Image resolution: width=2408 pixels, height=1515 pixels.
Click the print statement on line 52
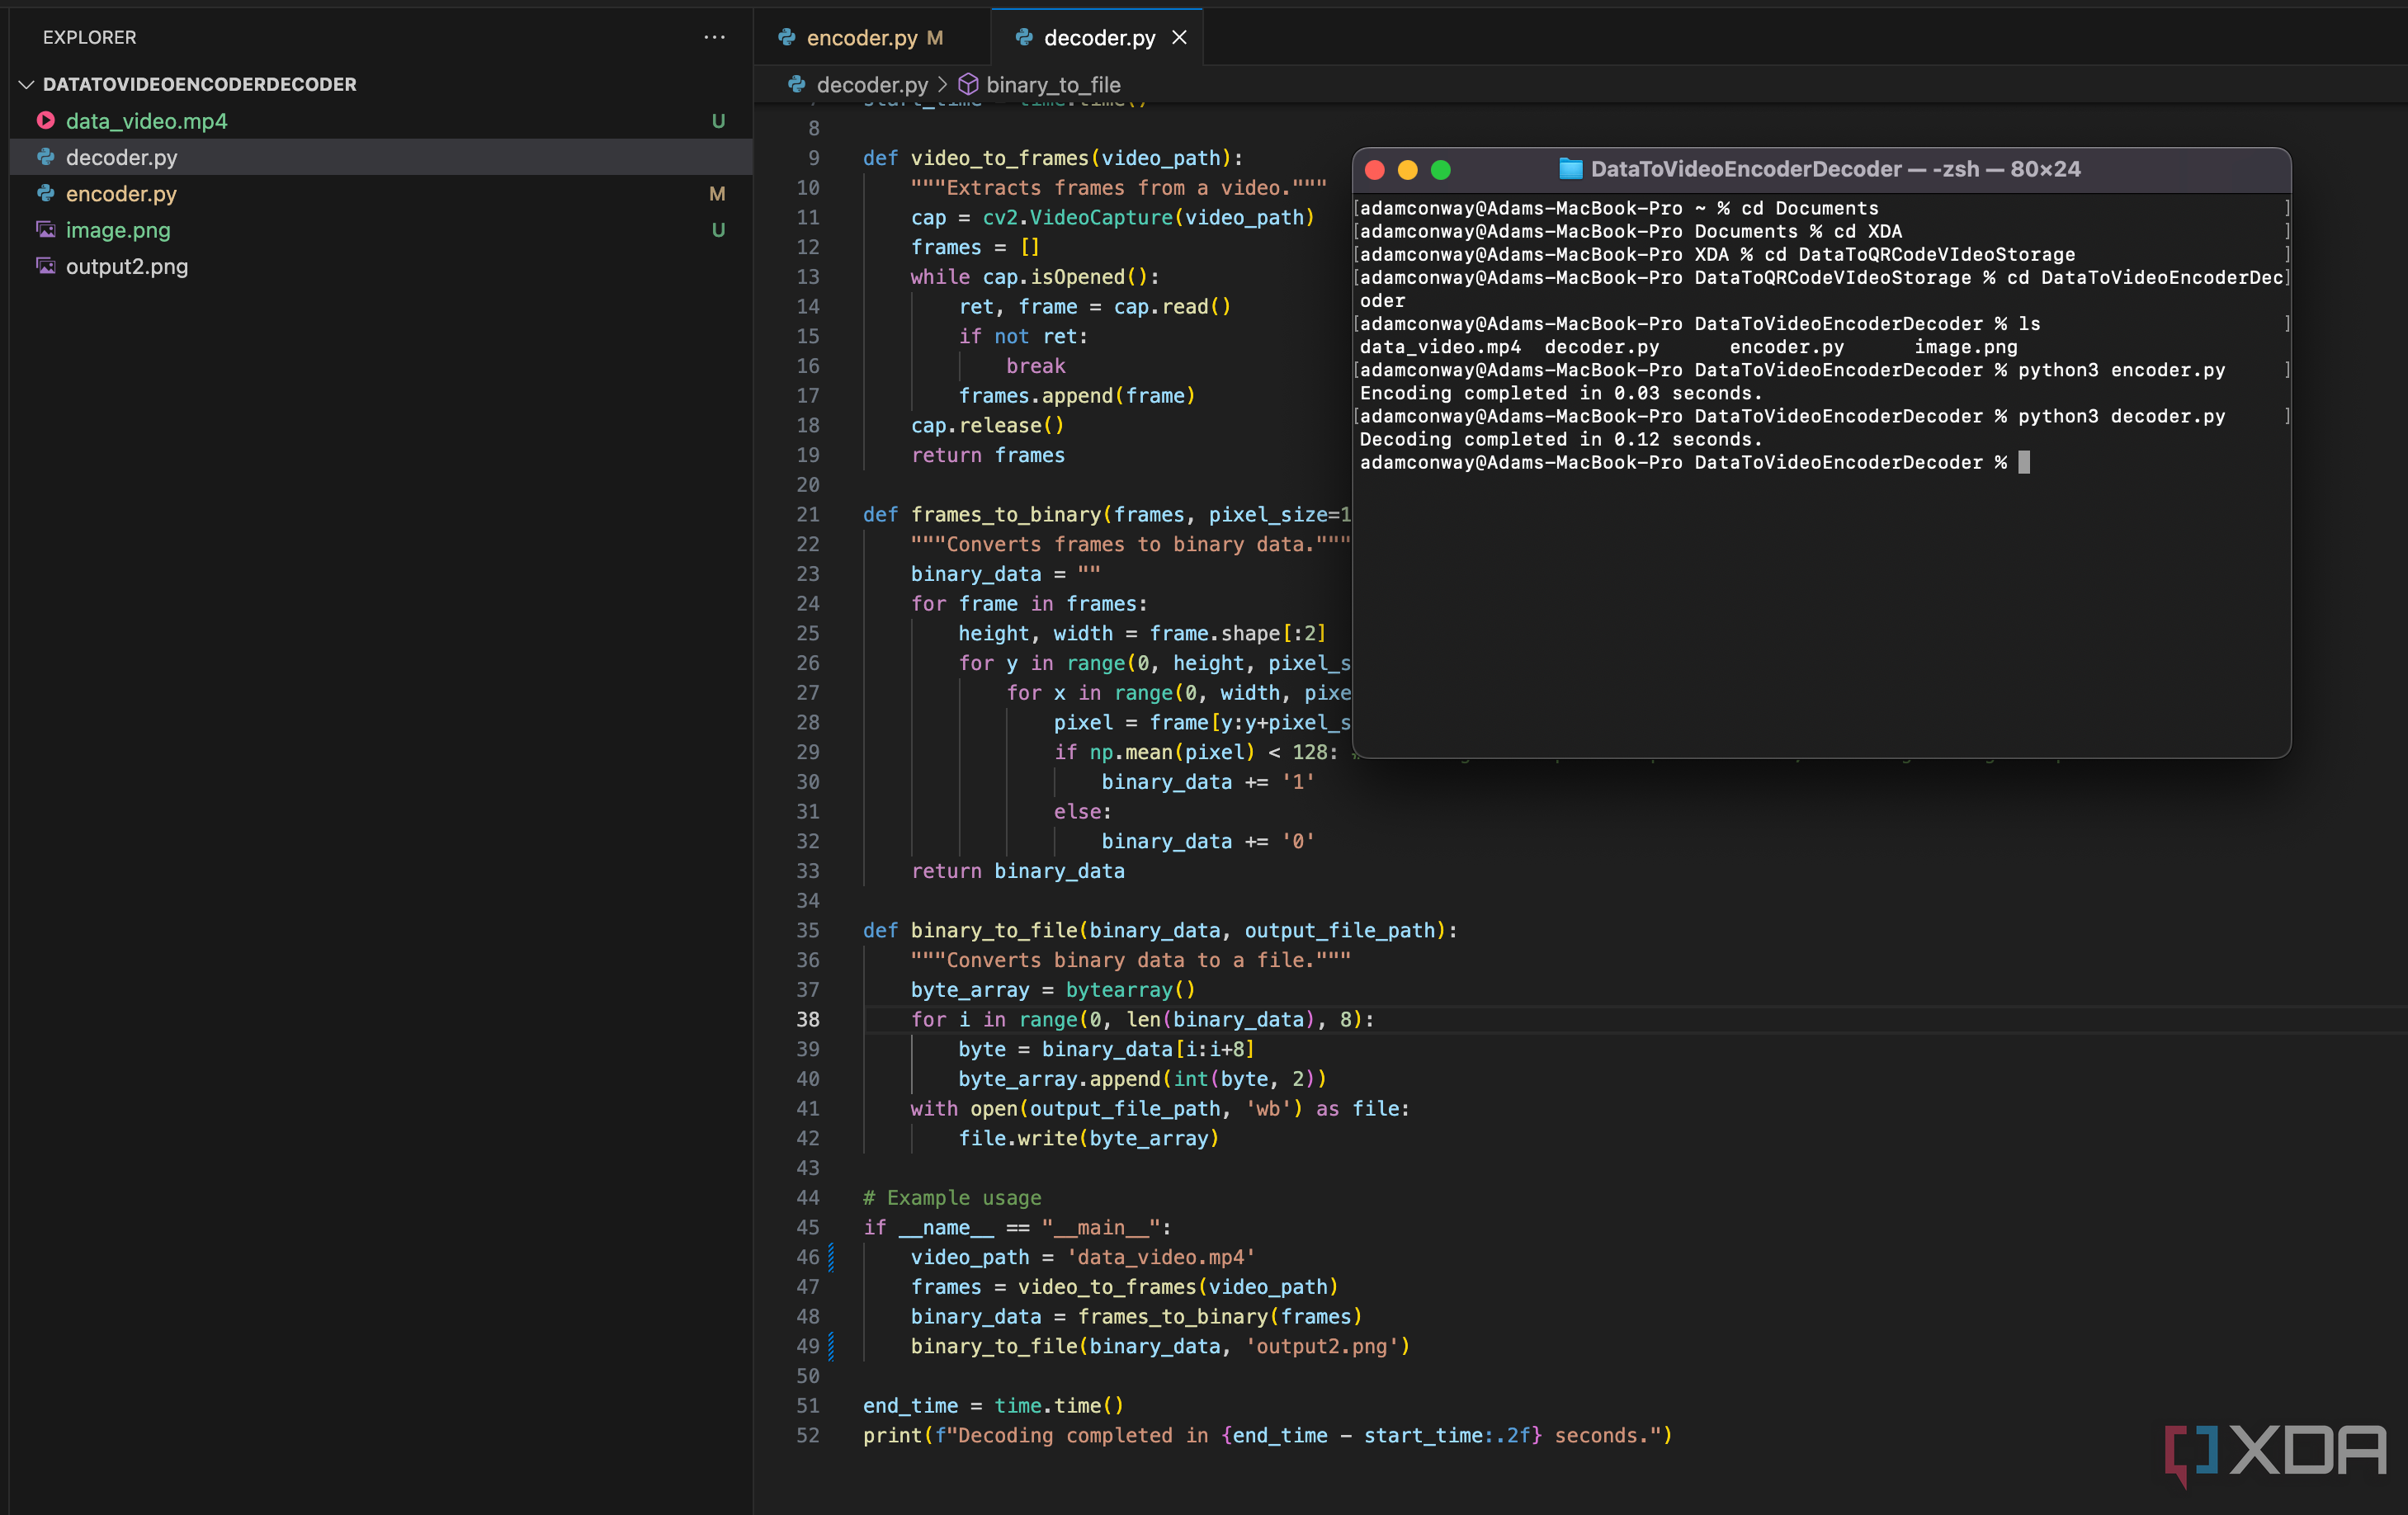1267,1435
